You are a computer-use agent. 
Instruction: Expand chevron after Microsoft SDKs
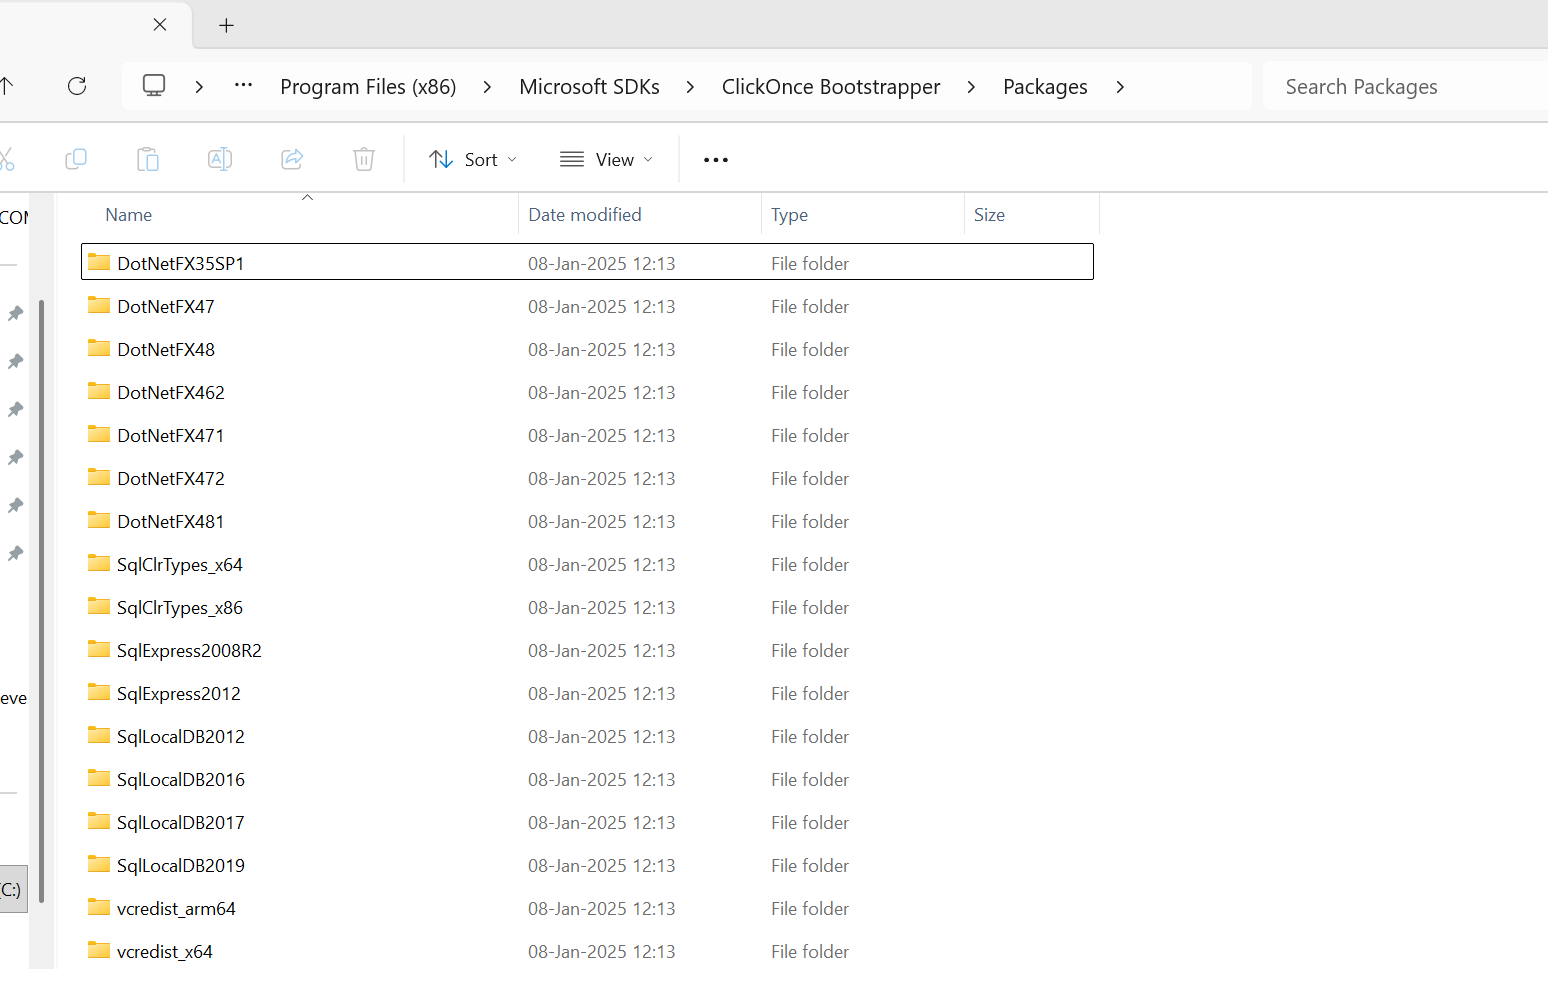[690, 87]
